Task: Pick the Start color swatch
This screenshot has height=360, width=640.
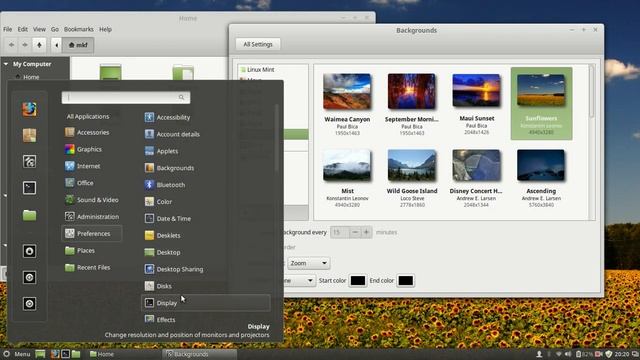Action: 358,280
